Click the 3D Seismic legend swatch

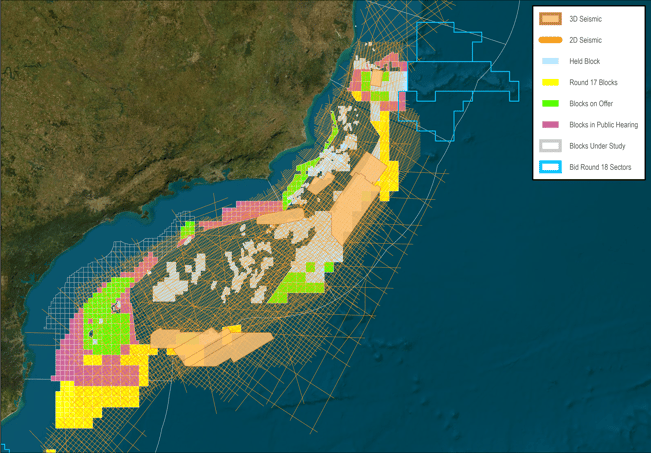point(551,19)
